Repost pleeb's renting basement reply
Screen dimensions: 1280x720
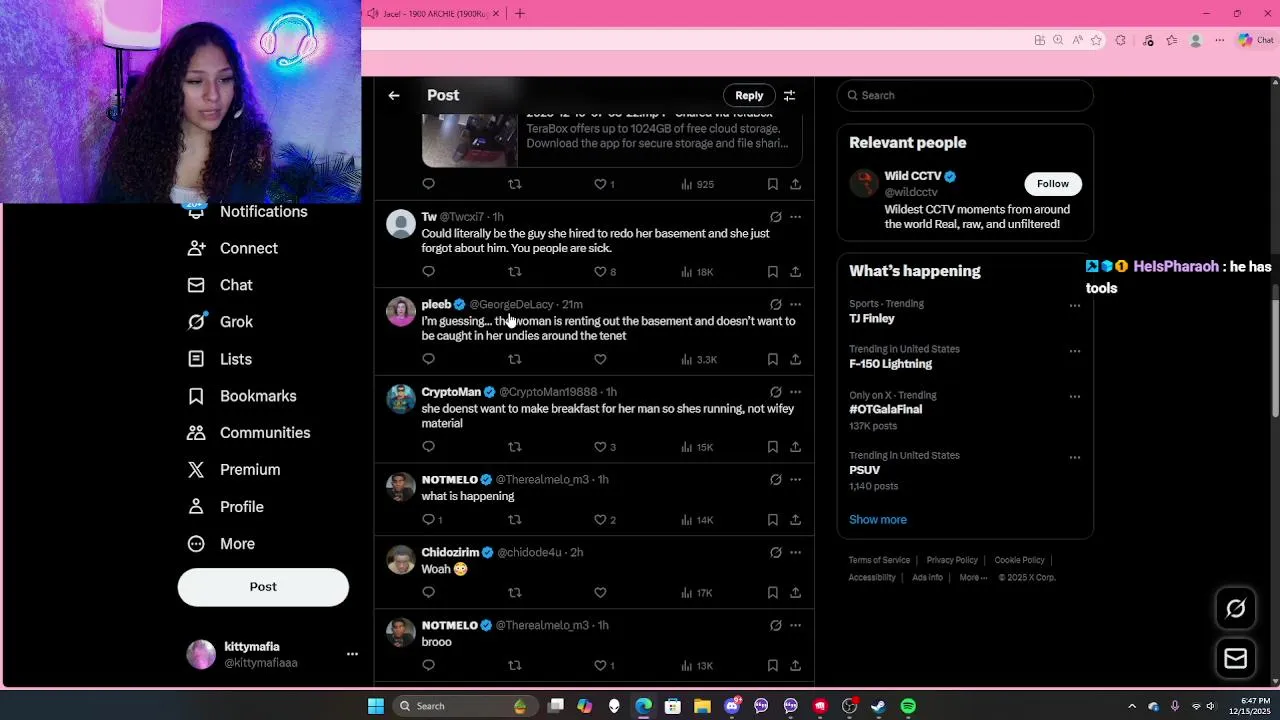pyautogui.click(x=515, y=359)
